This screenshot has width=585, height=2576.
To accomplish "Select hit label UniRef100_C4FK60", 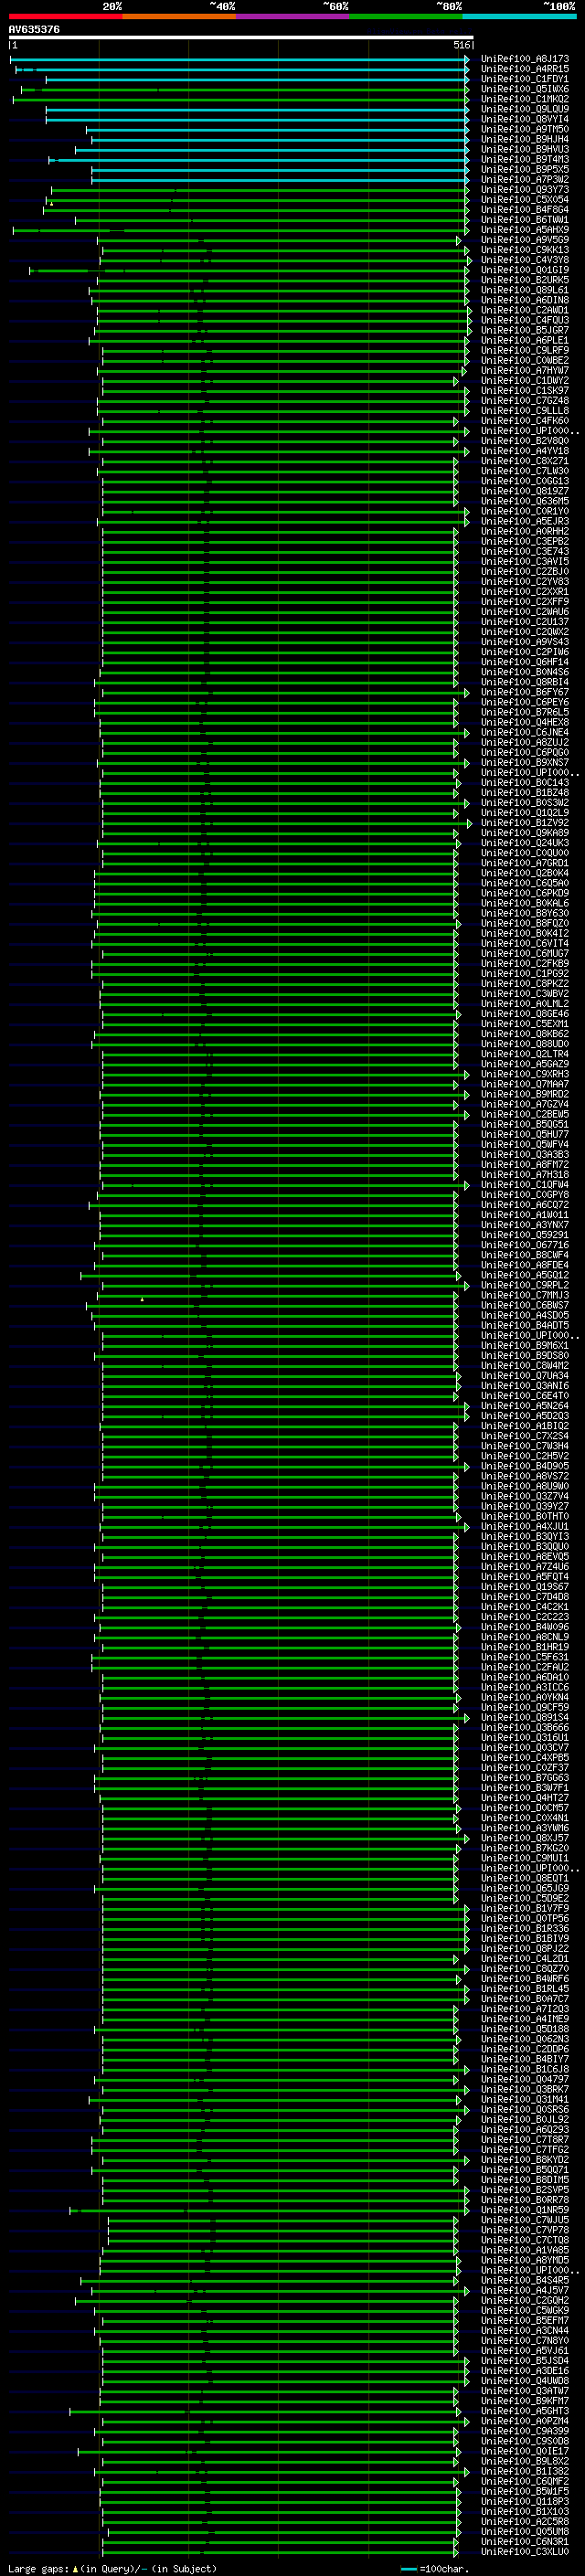I will (x=525, y=420).
